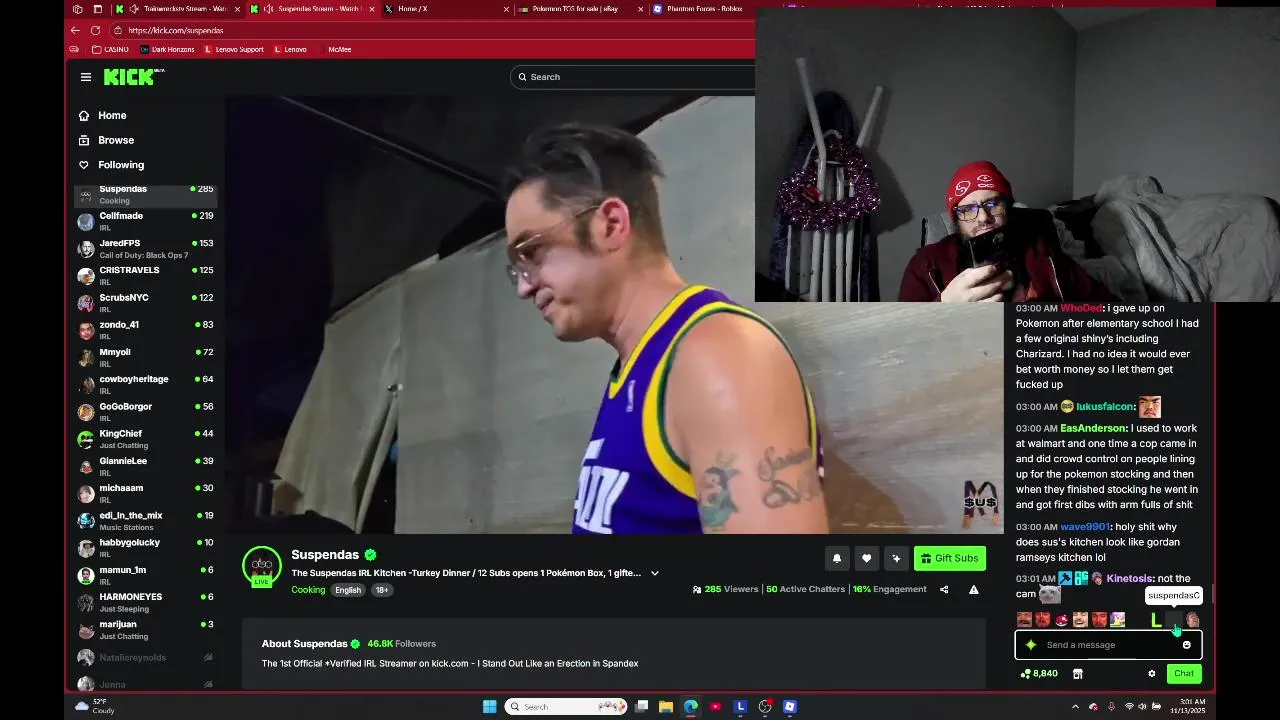Open JaredFPS channel in the sidebar
Screen dimensions: 1280x720
click(146, 248)
